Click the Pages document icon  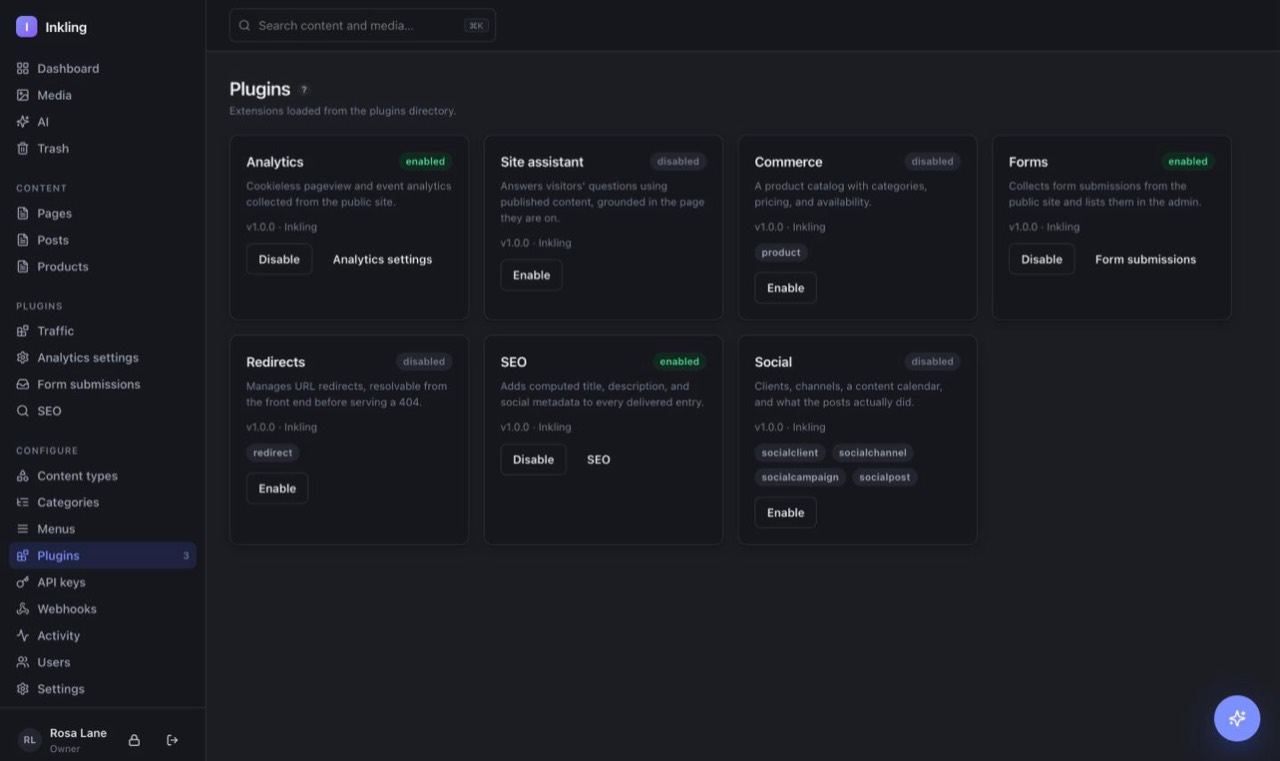[x=23, y=214]
